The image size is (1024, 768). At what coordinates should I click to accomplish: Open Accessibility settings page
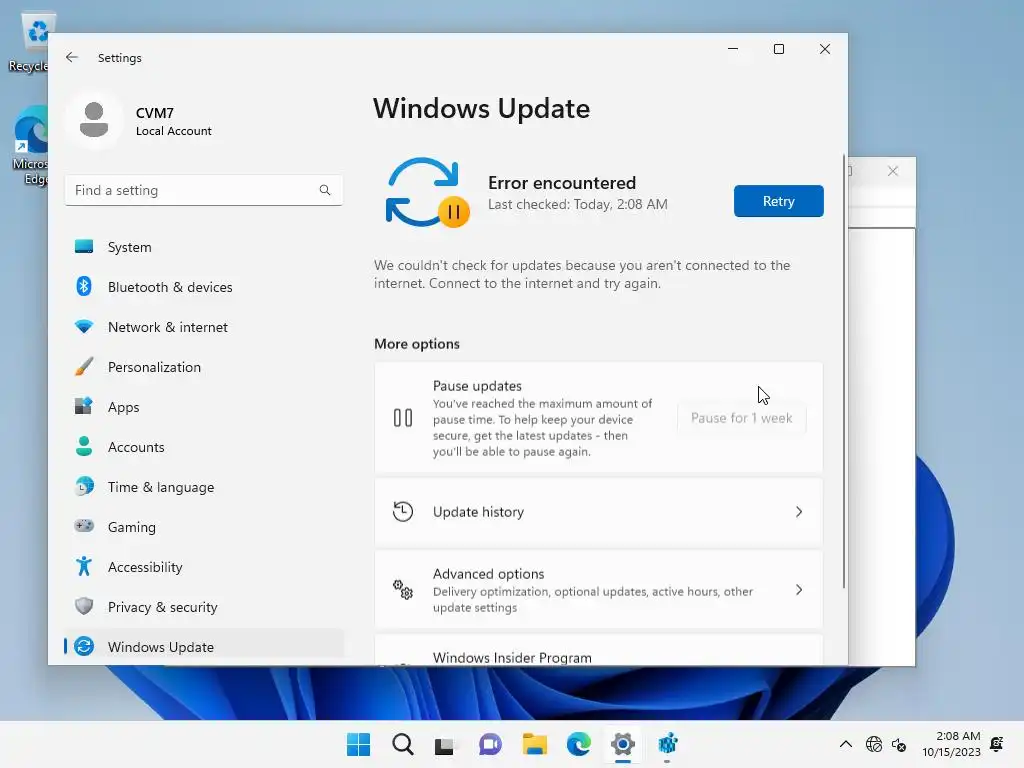(204, 566)
